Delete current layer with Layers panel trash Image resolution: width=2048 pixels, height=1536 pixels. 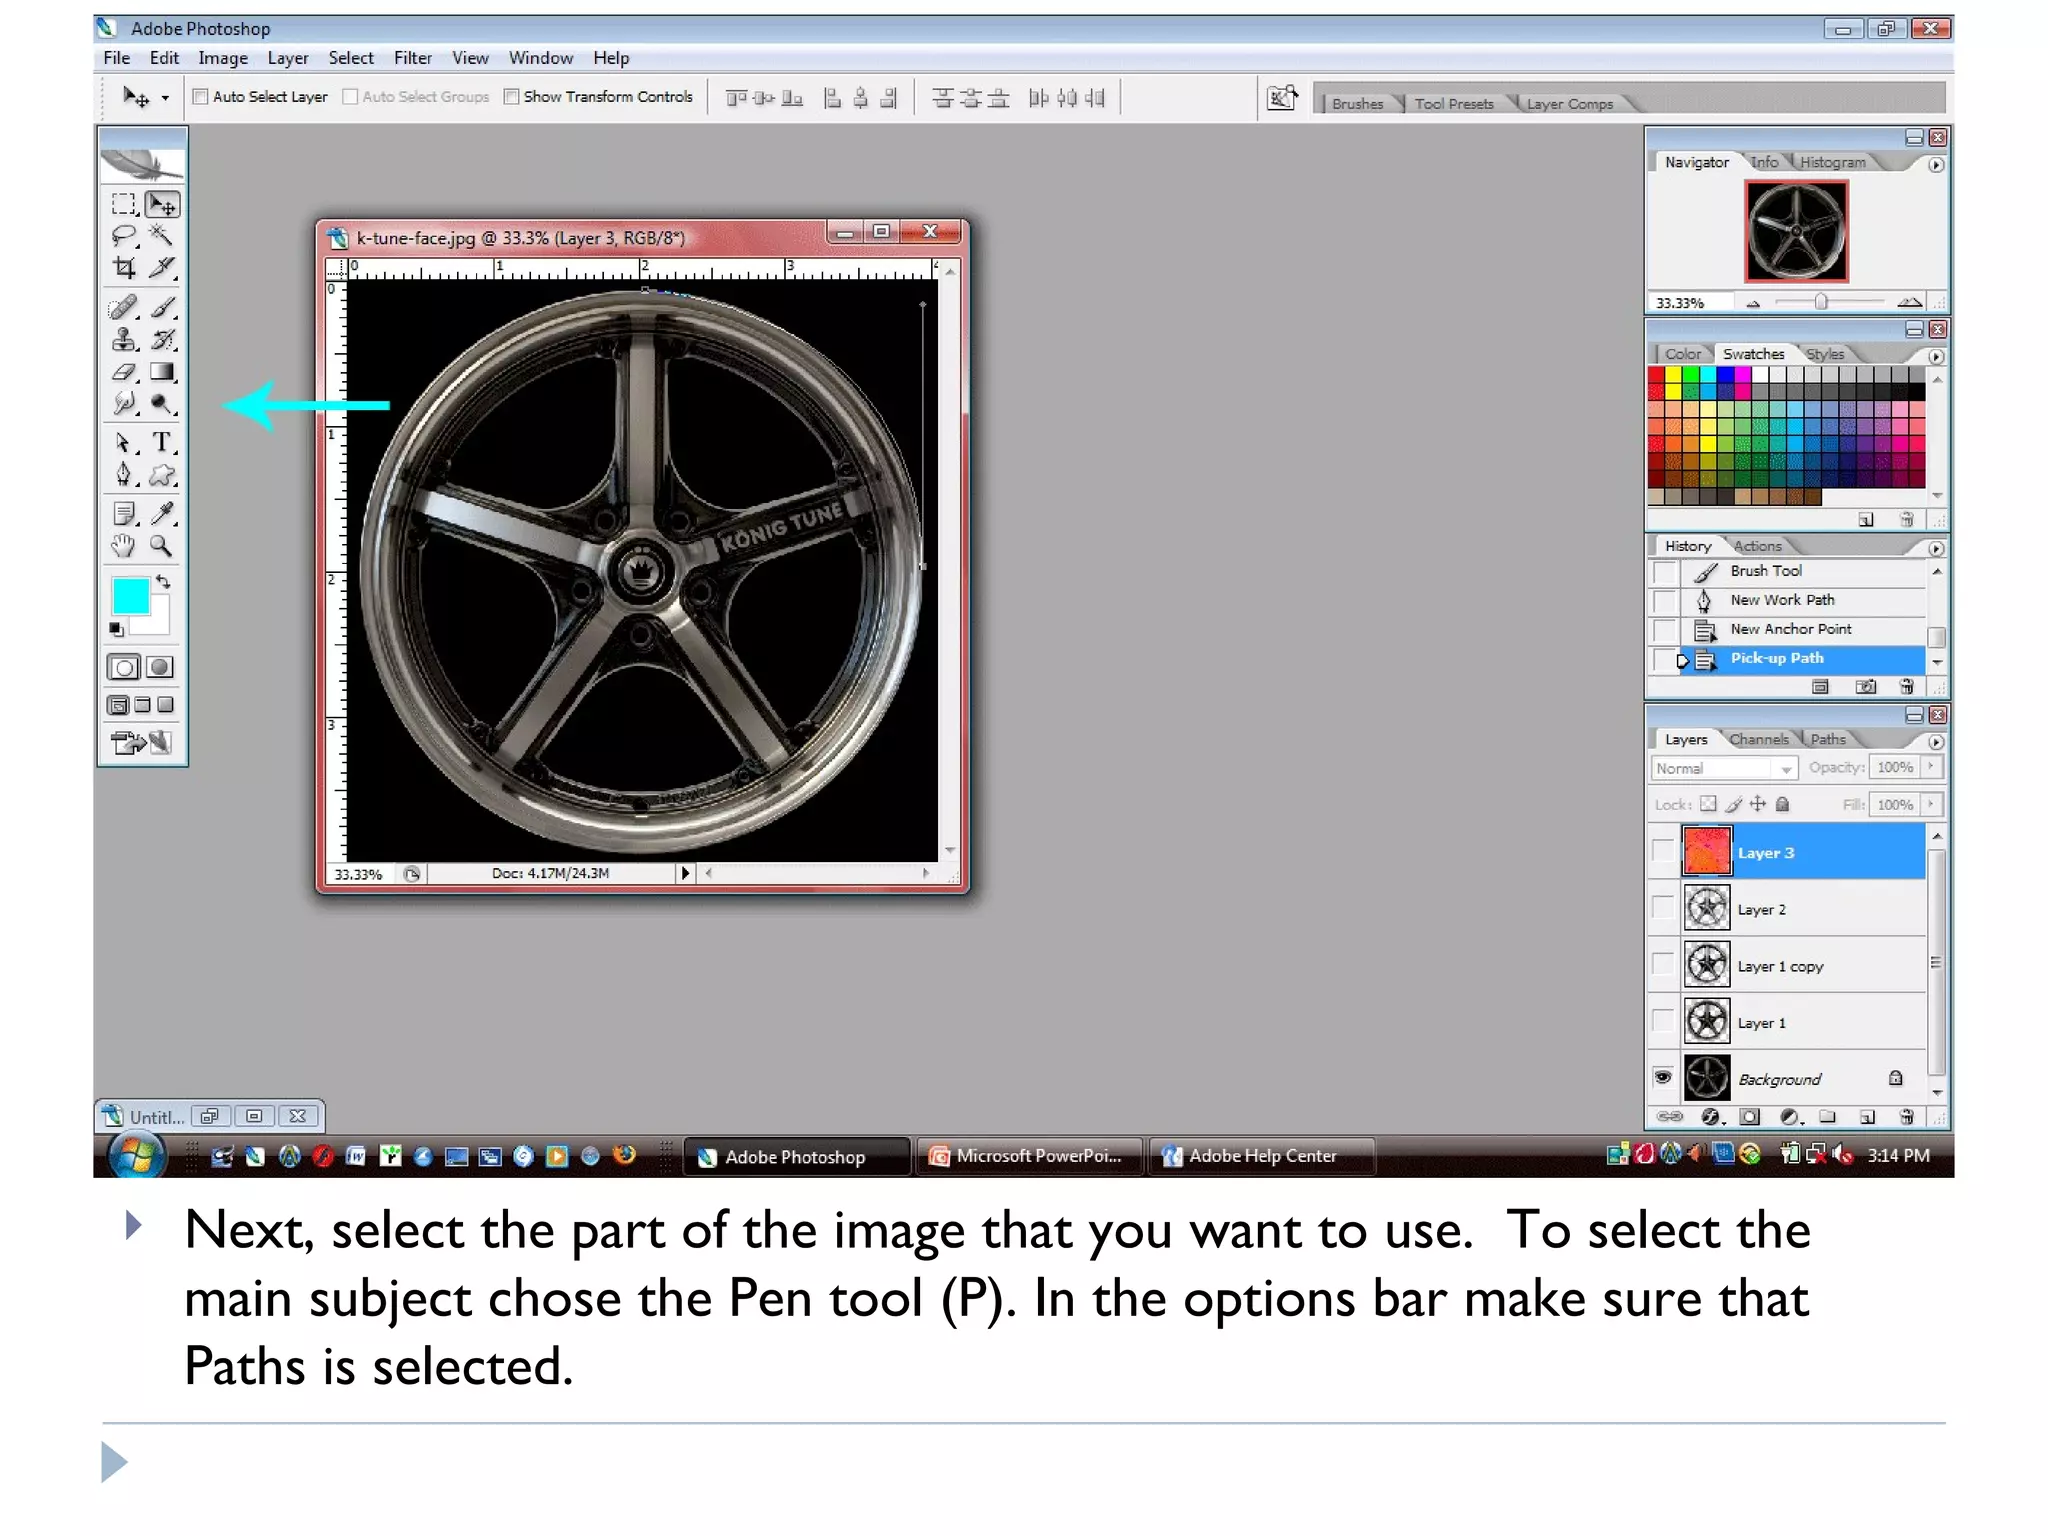[x=1906, y=1117]
